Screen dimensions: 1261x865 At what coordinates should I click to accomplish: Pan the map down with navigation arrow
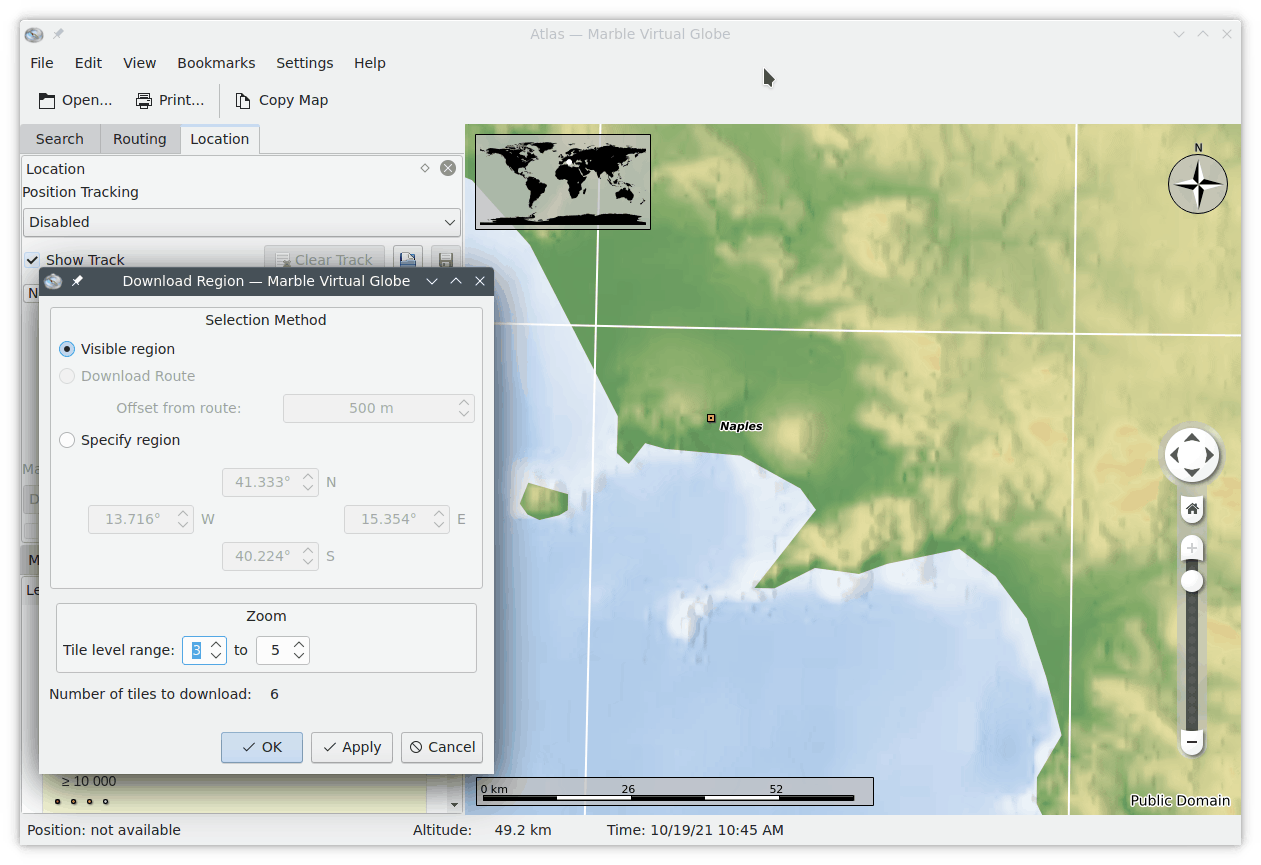(x=1192, y=473)
